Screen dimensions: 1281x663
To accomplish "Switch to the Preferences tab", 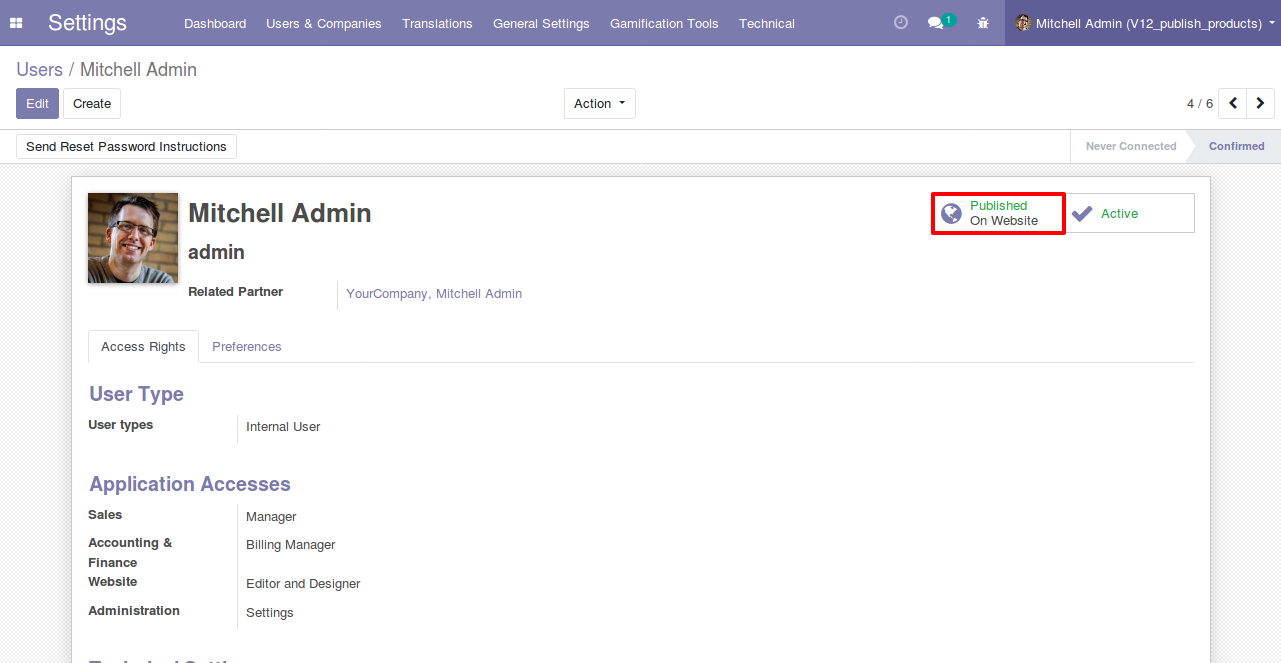I will pyautogui.click(x=246, y=346).
